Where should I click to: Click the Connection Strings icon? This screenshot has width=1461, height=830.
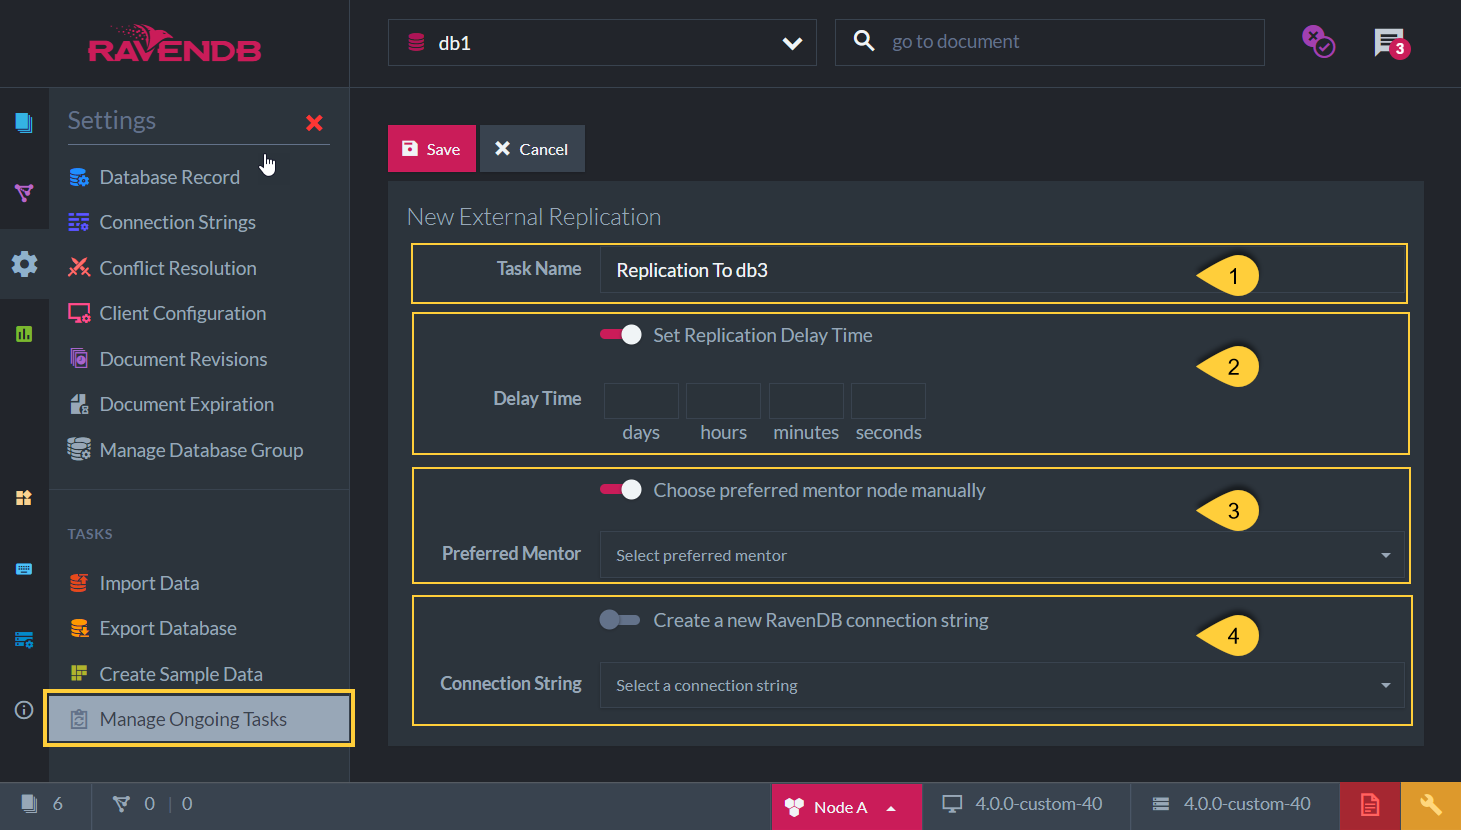click(79, 222)
